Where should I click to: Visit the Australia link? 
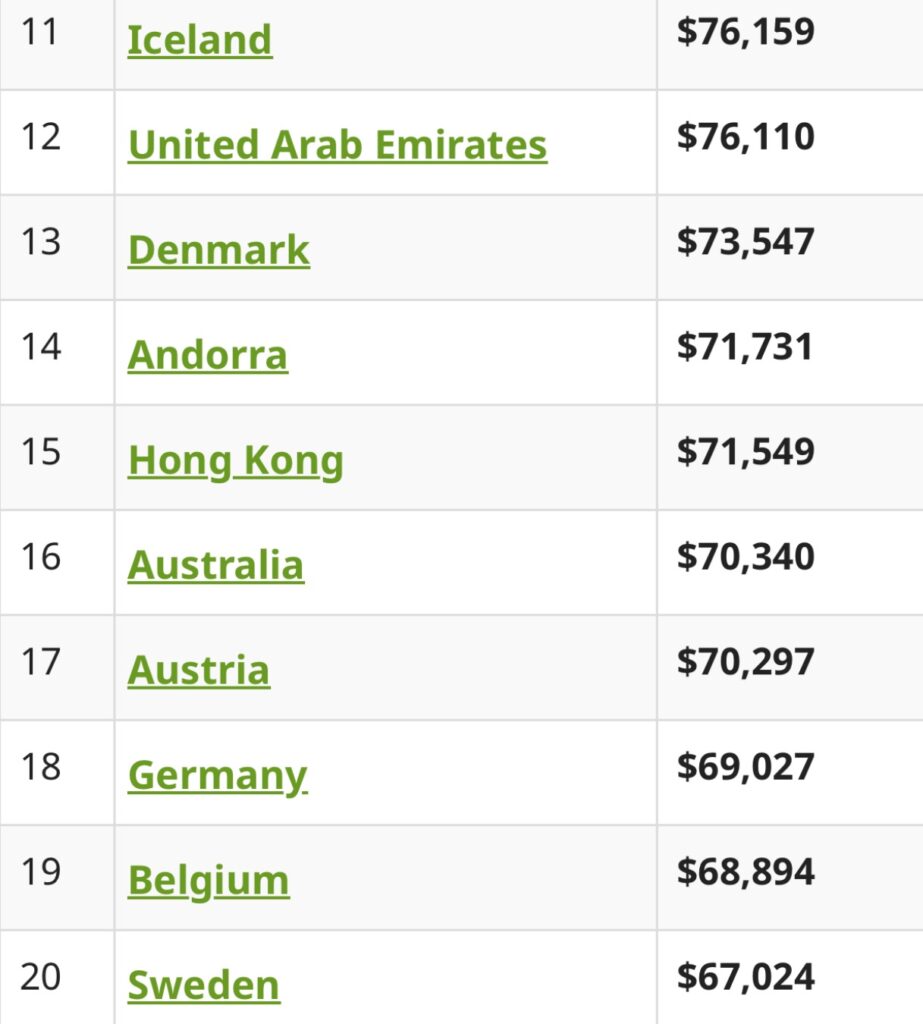216,566
